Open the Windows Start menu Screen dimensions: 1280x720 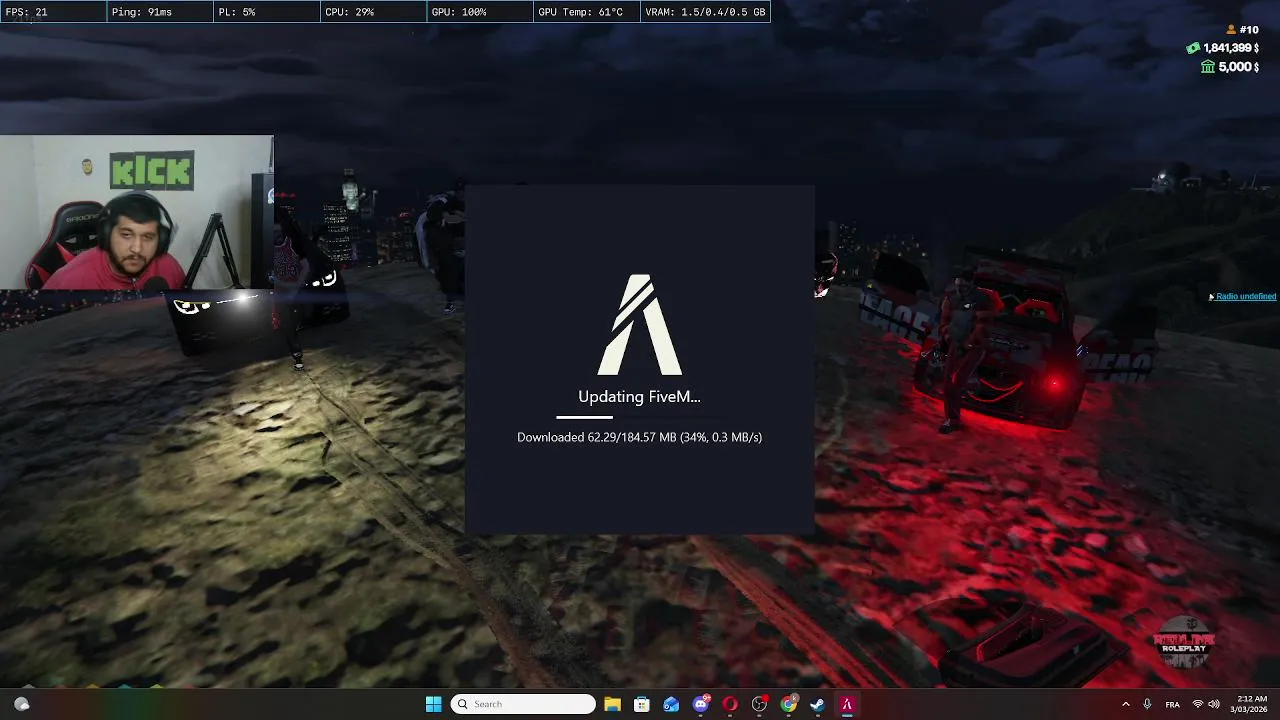click(433, 704)
